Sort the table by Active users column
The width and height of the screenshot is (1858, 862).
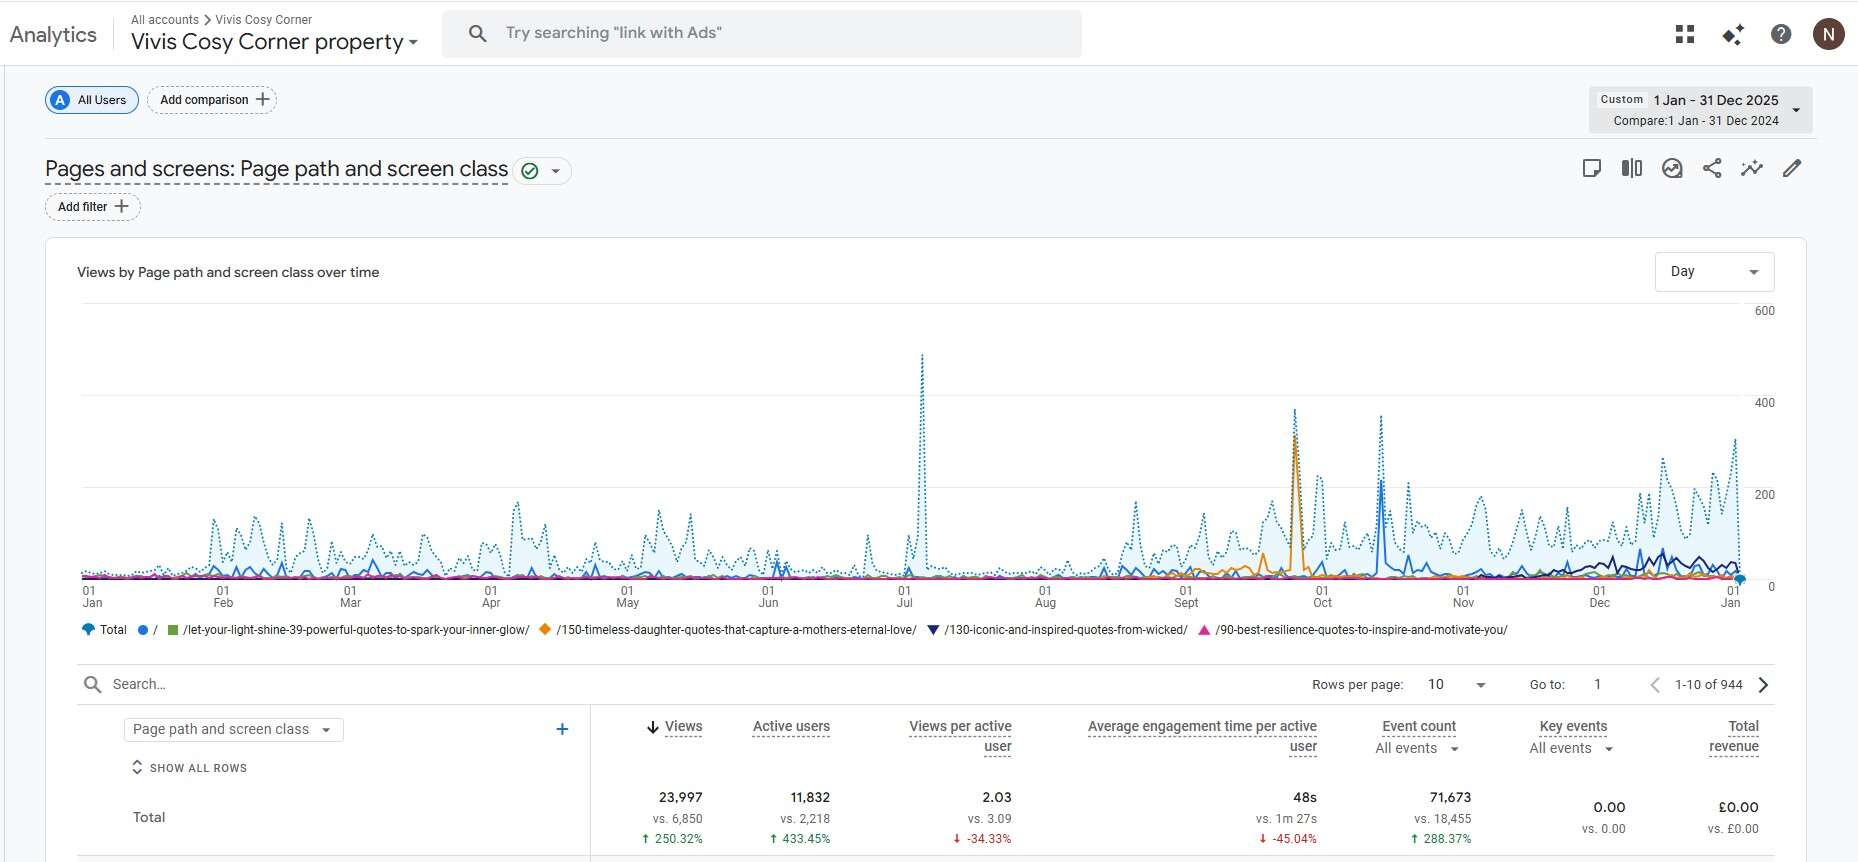point(791,727)
